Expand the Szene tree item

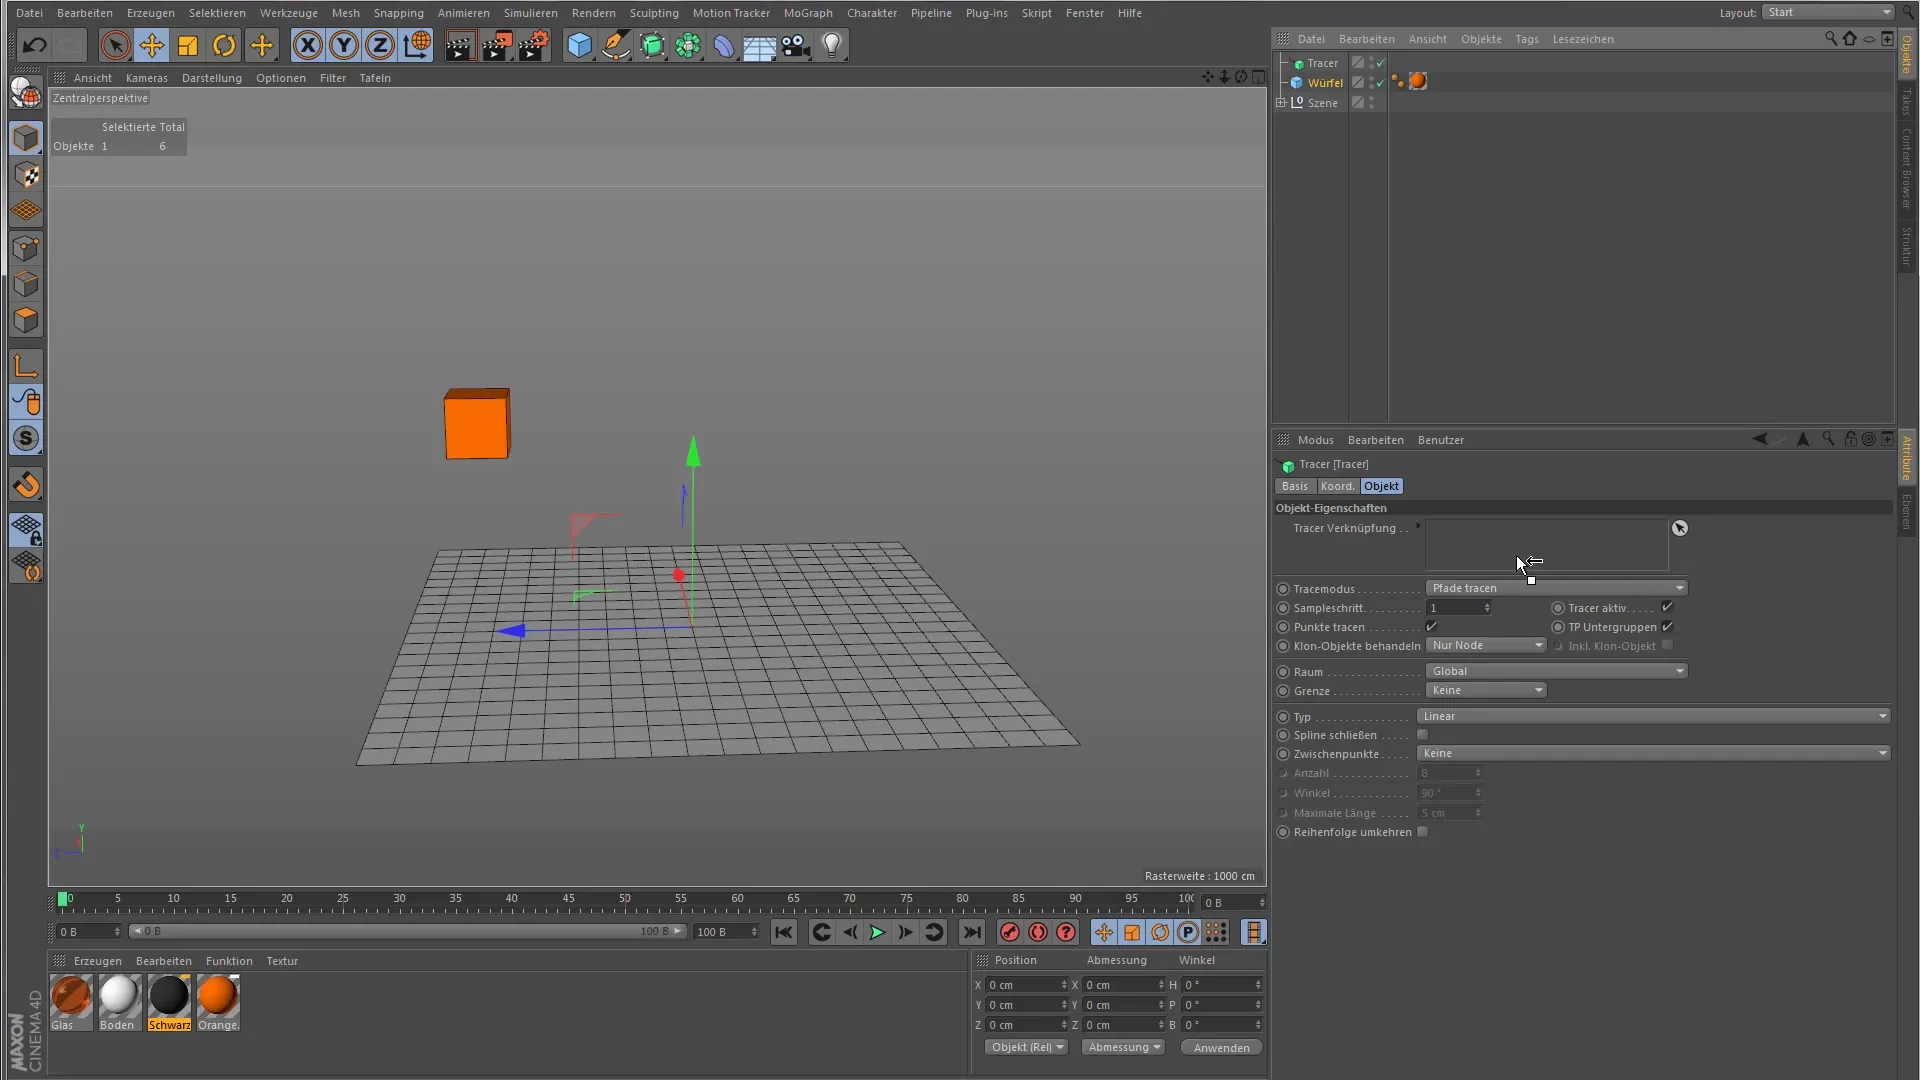coord(1281,102)
